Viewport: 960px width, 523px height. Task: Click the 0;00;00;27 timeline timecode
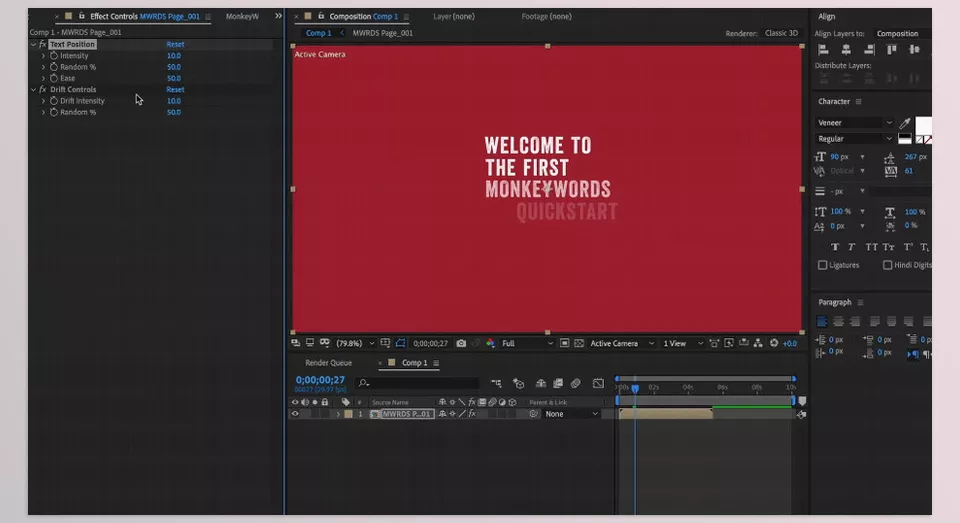(x=320, y=380)
